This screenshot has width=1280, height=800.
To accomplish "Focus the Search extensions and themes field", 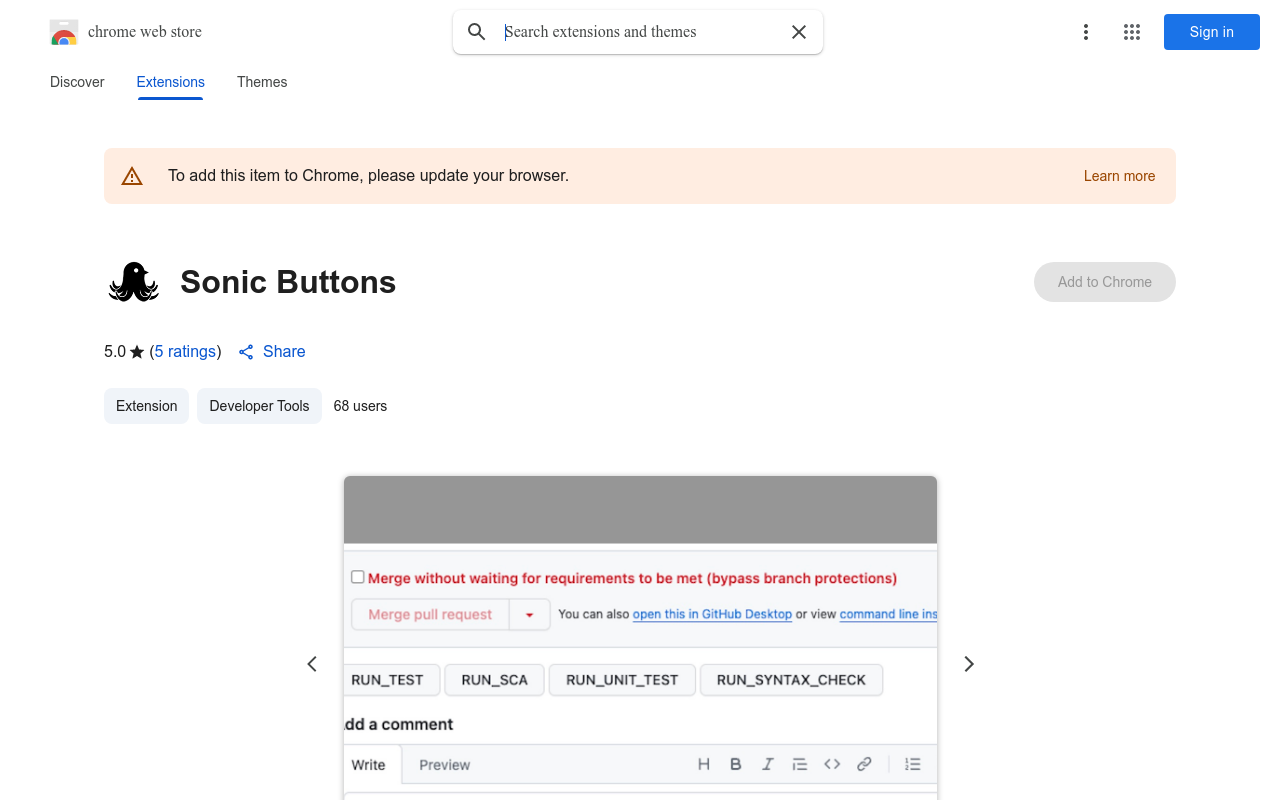I will 640,32.
